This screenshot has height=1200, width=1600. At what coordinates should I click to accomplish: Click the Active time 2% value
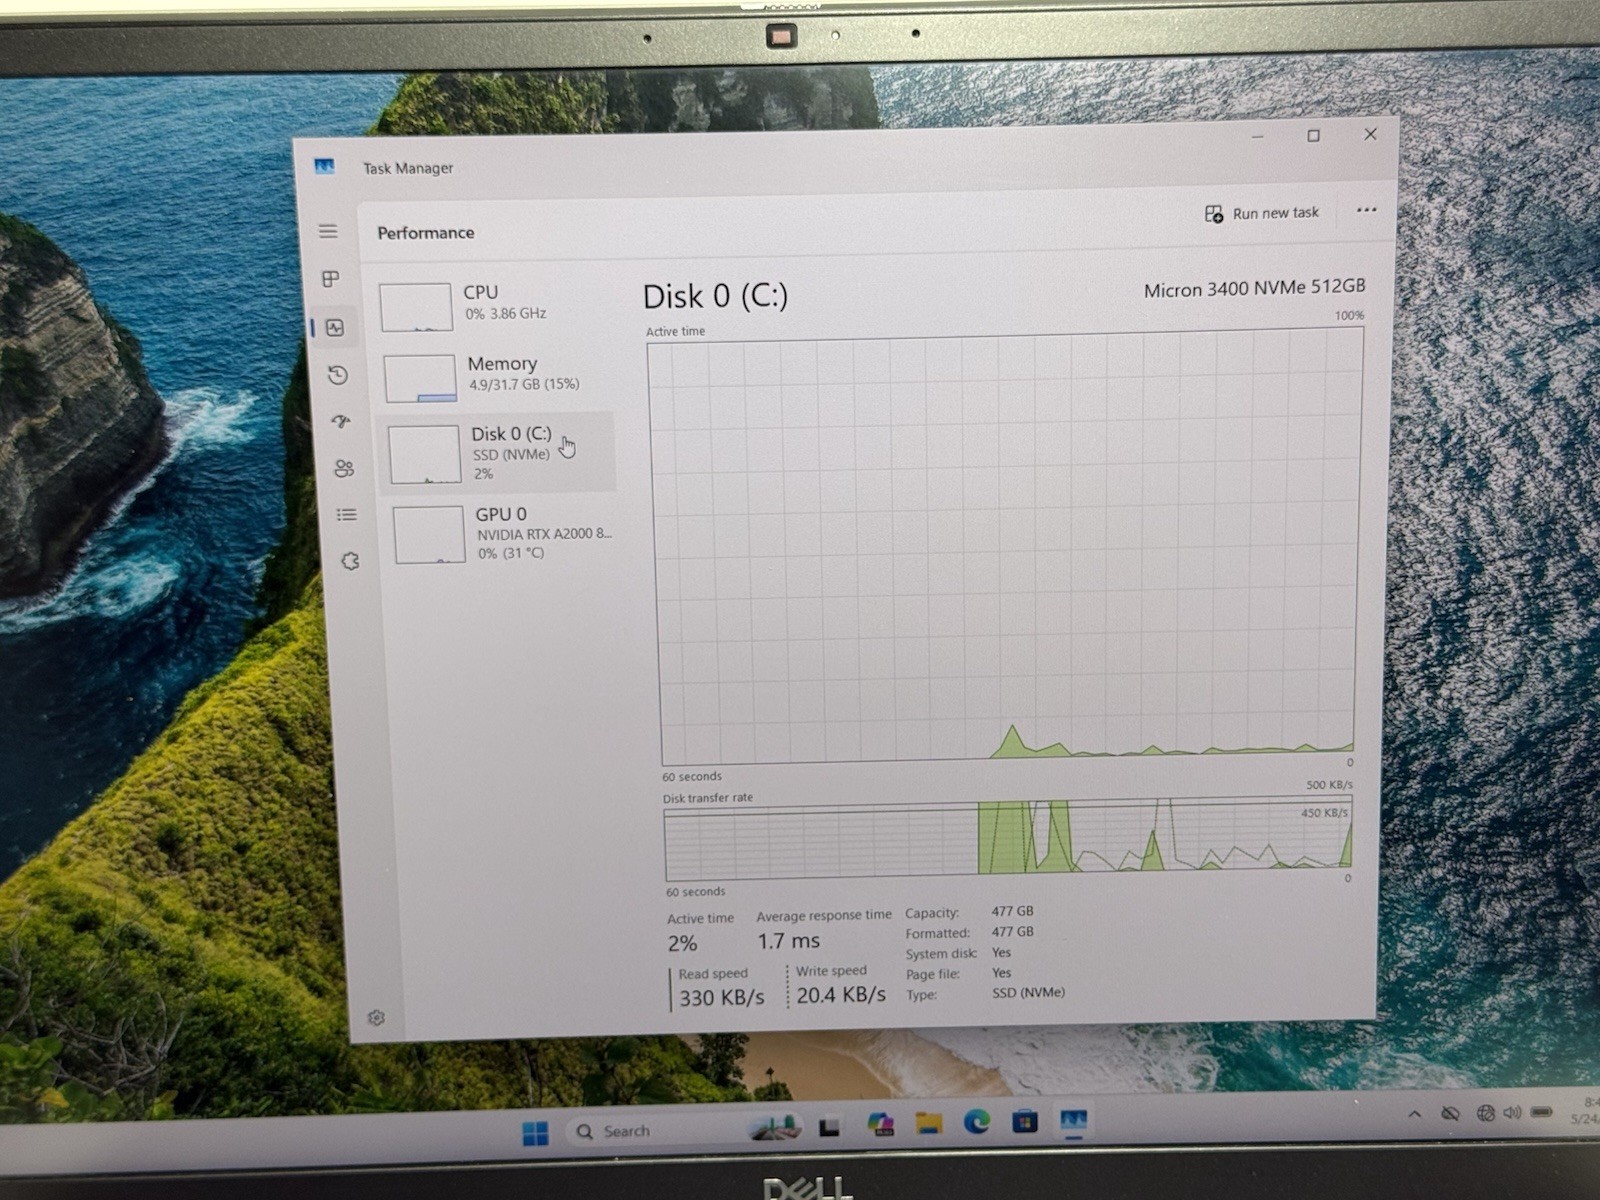coord(682,943)
